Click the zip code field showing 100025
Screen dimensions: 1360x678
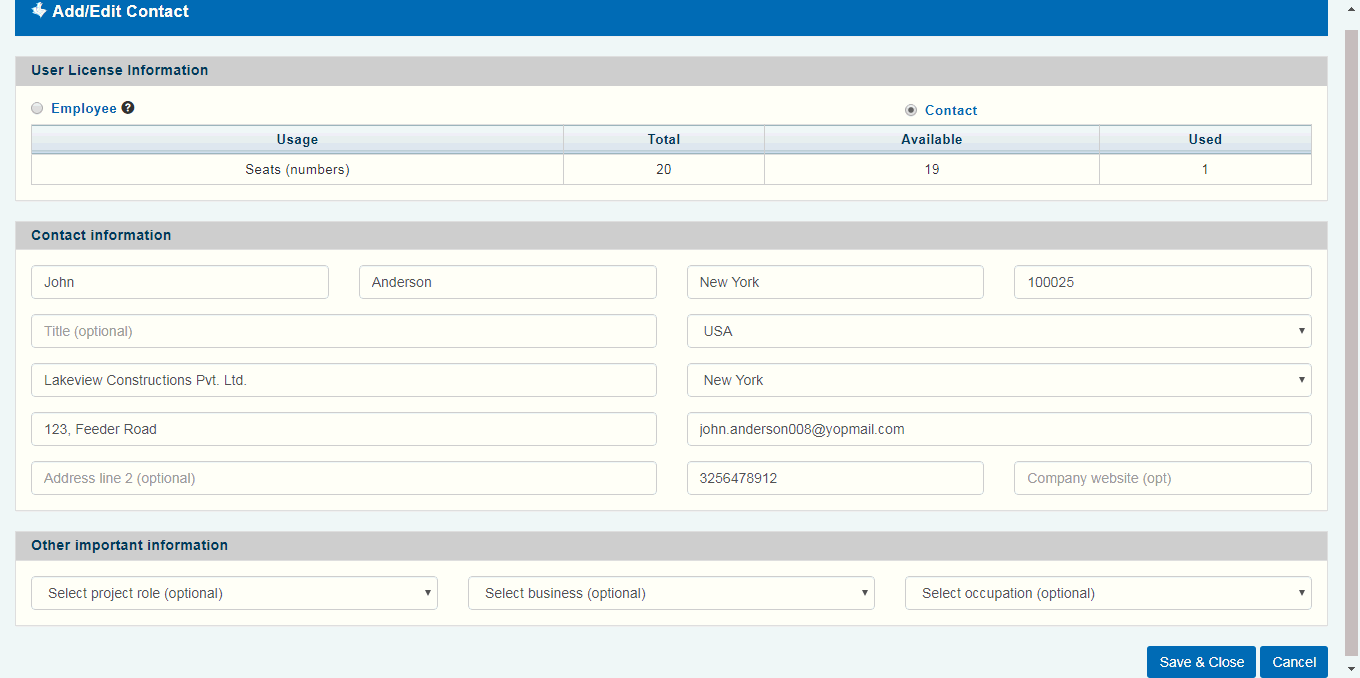click(1162, 282)
